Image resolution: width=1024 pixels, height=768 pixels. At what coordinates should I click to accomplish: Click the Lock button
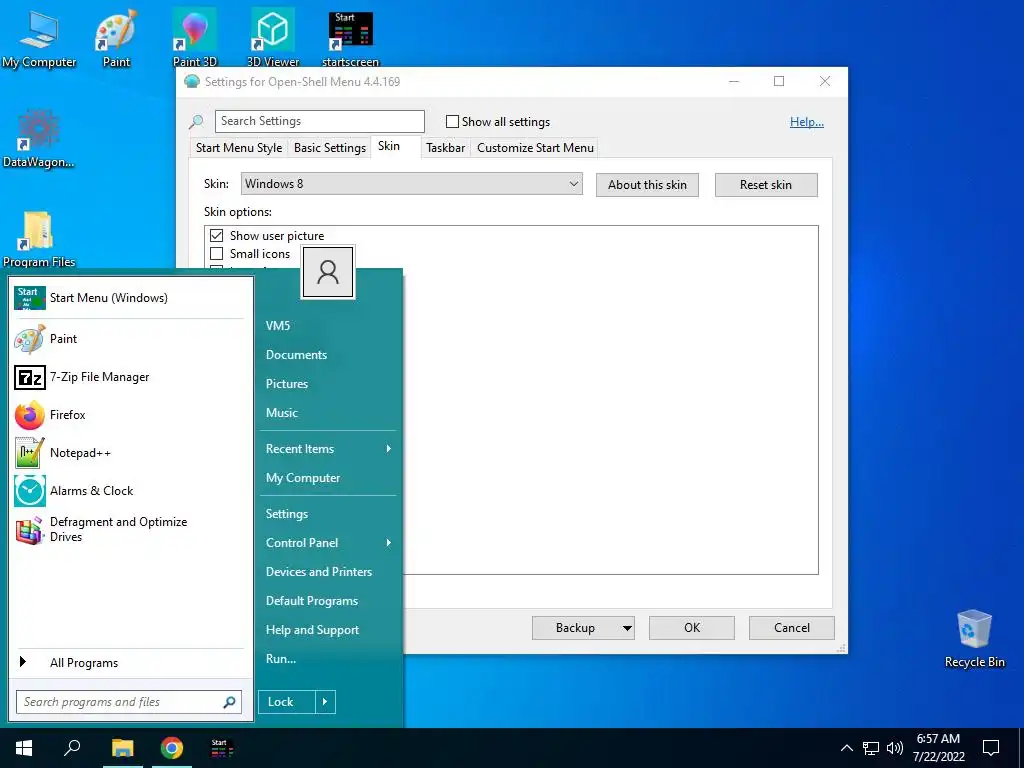pos(287,702)
